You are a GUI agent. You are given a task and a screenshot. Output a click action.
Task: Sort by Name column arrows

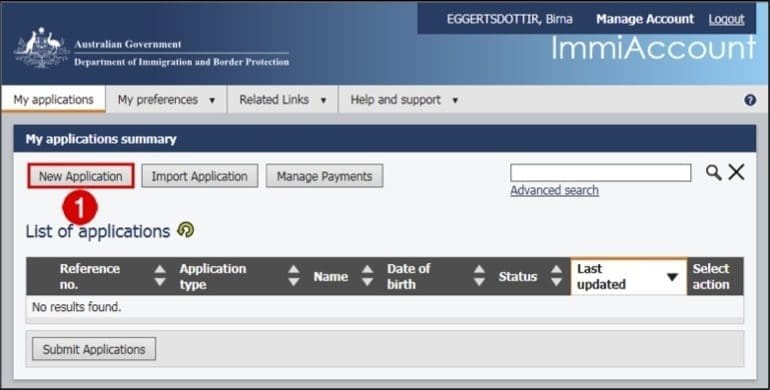coord(367,276)
